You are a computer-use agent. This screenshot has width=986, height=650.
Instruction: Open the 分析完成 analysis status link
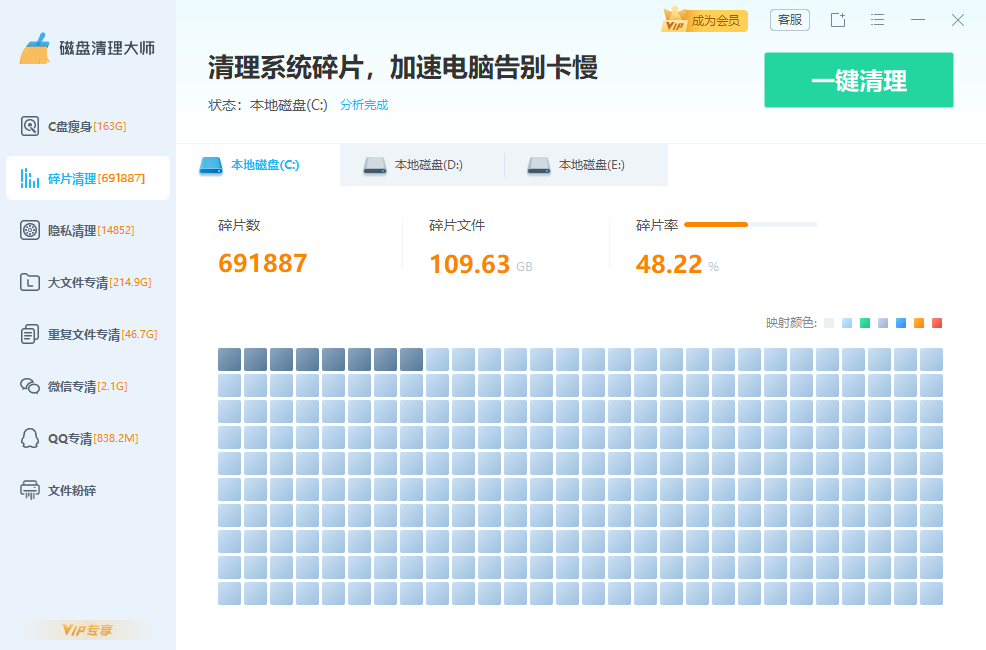click(x=363, y=104)
